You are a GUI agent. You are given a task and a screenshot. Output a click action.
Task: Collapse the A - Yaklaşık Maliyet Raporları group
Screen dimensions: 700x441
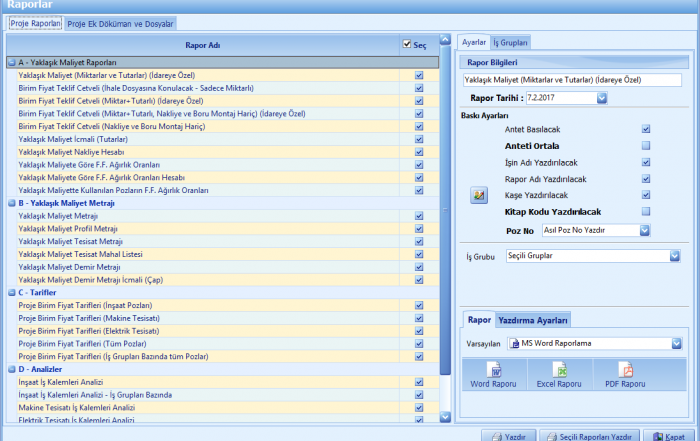(10, 62)
